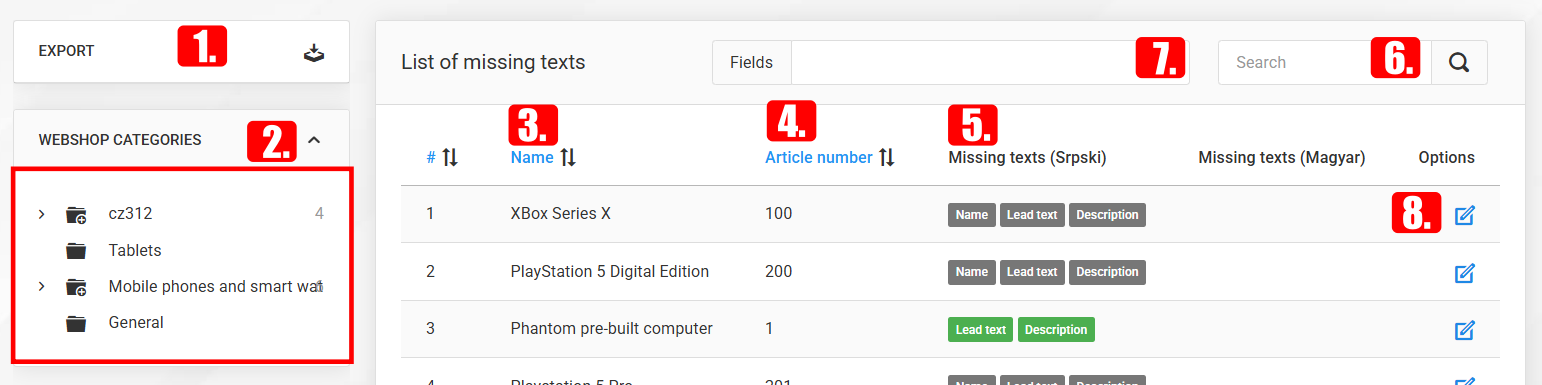Click the EXPORT panel label

pos(66,51)
